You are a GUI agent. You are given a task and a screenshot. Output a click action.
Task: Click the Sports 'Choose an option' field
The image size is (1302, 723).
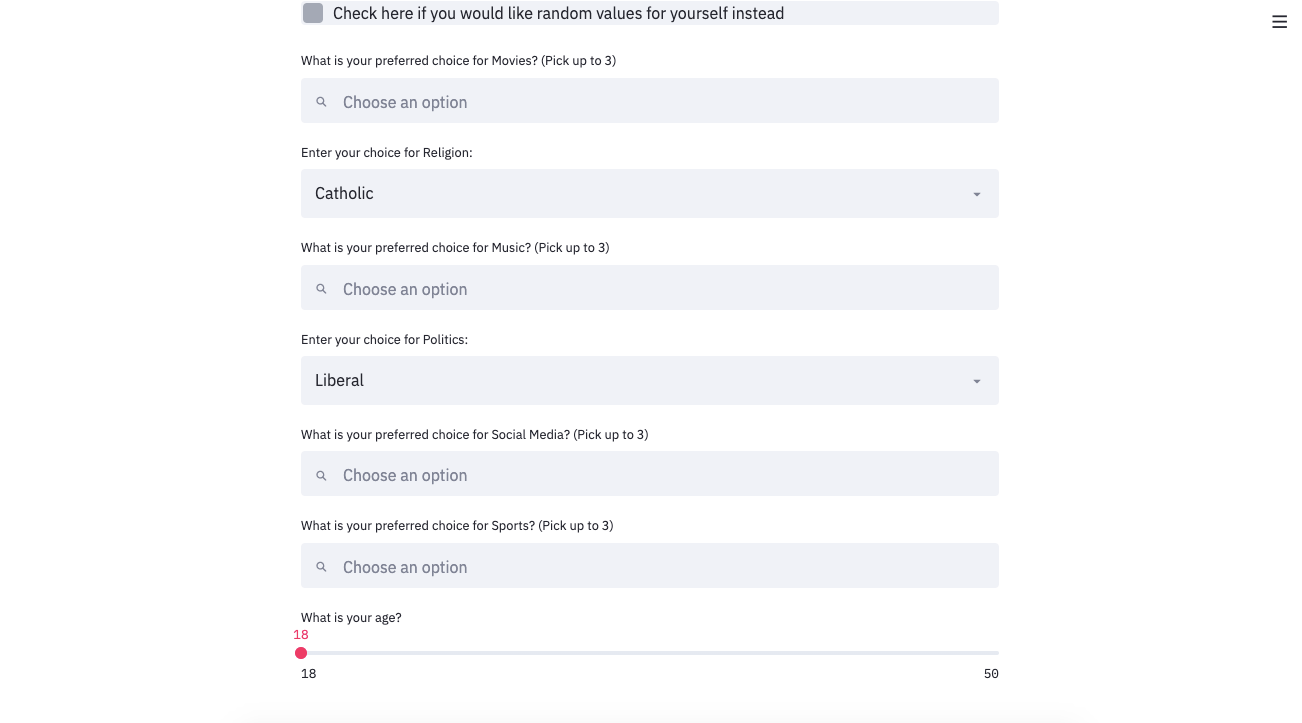(x=650, y=566)
